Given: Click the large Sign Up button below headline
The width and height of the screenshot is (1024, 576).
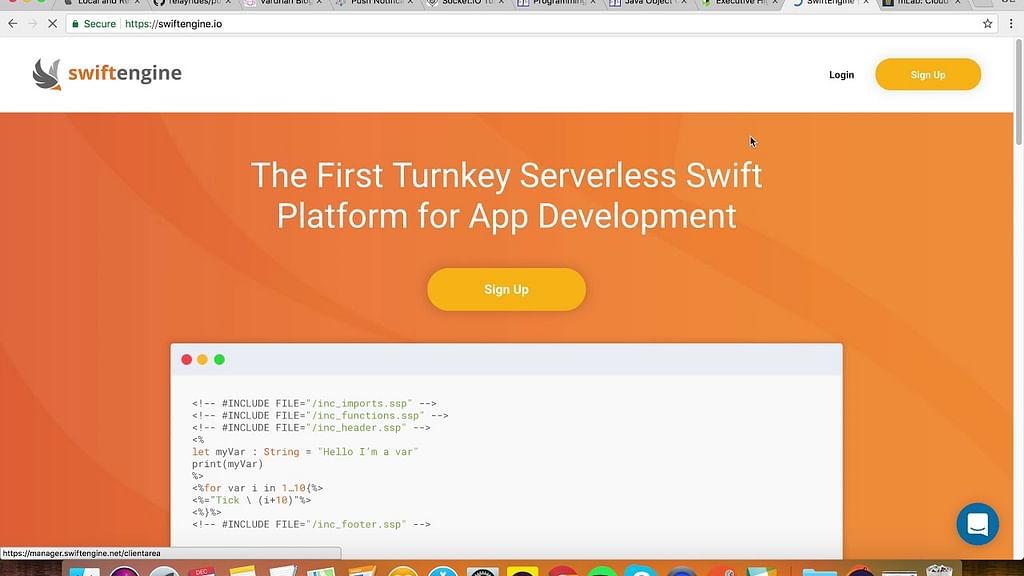Looking at the screenshot, I should pos(506,289).
